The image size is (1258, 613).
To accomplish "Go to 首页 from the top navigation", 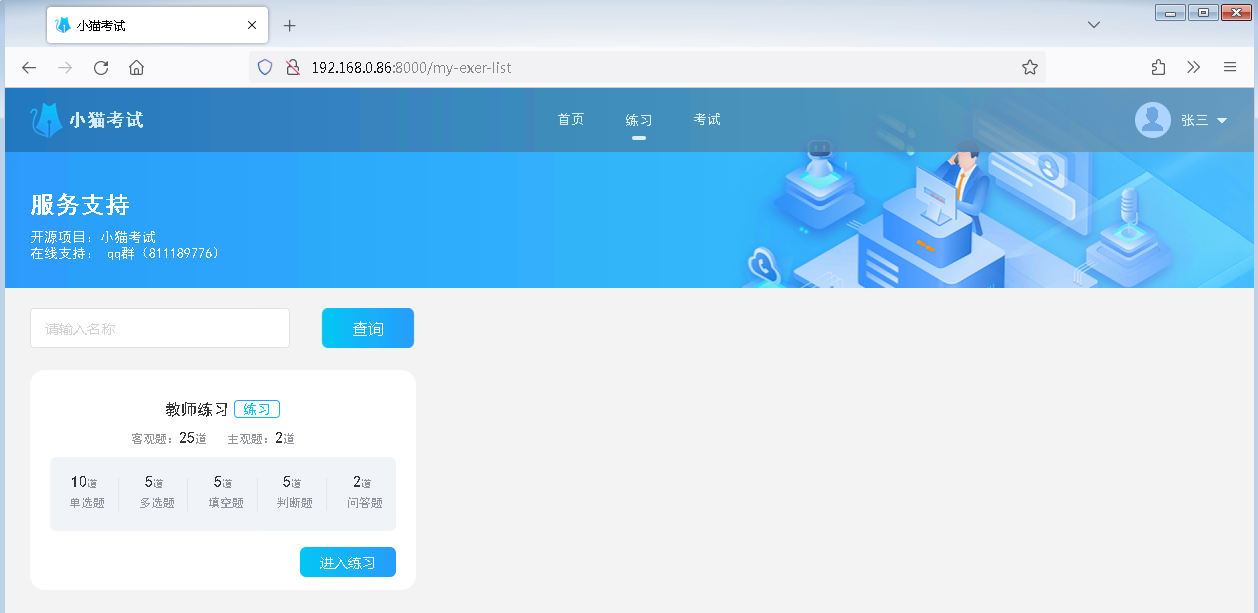I will [x=570, y=119].
